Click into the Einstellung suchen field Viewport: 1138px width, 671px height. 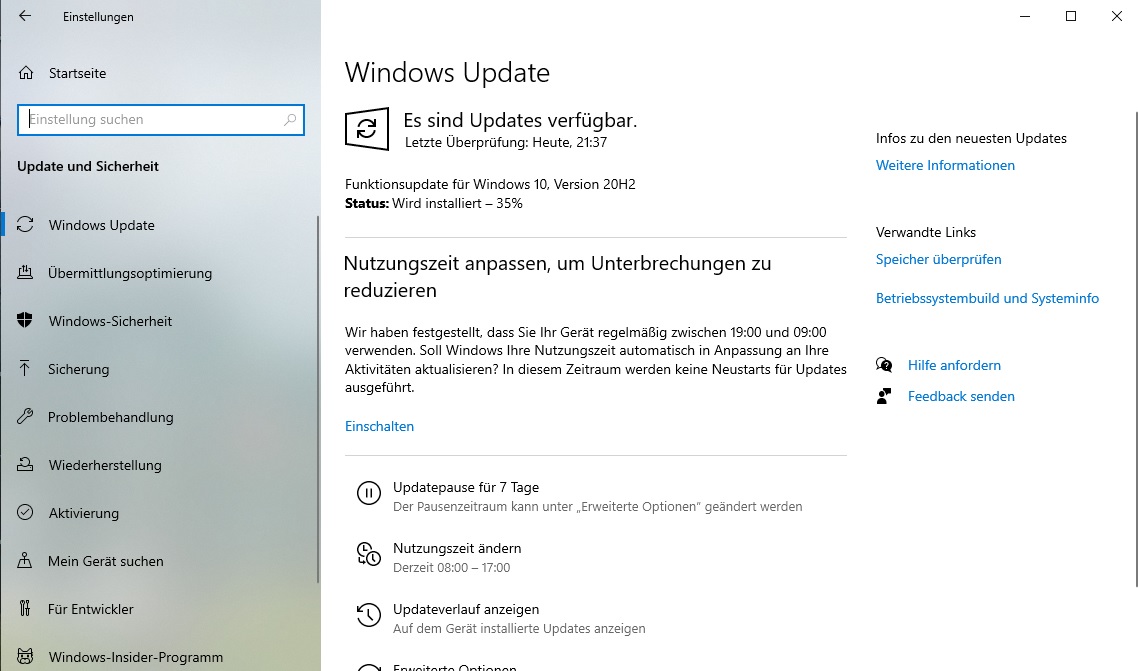(x=160, y=120)
